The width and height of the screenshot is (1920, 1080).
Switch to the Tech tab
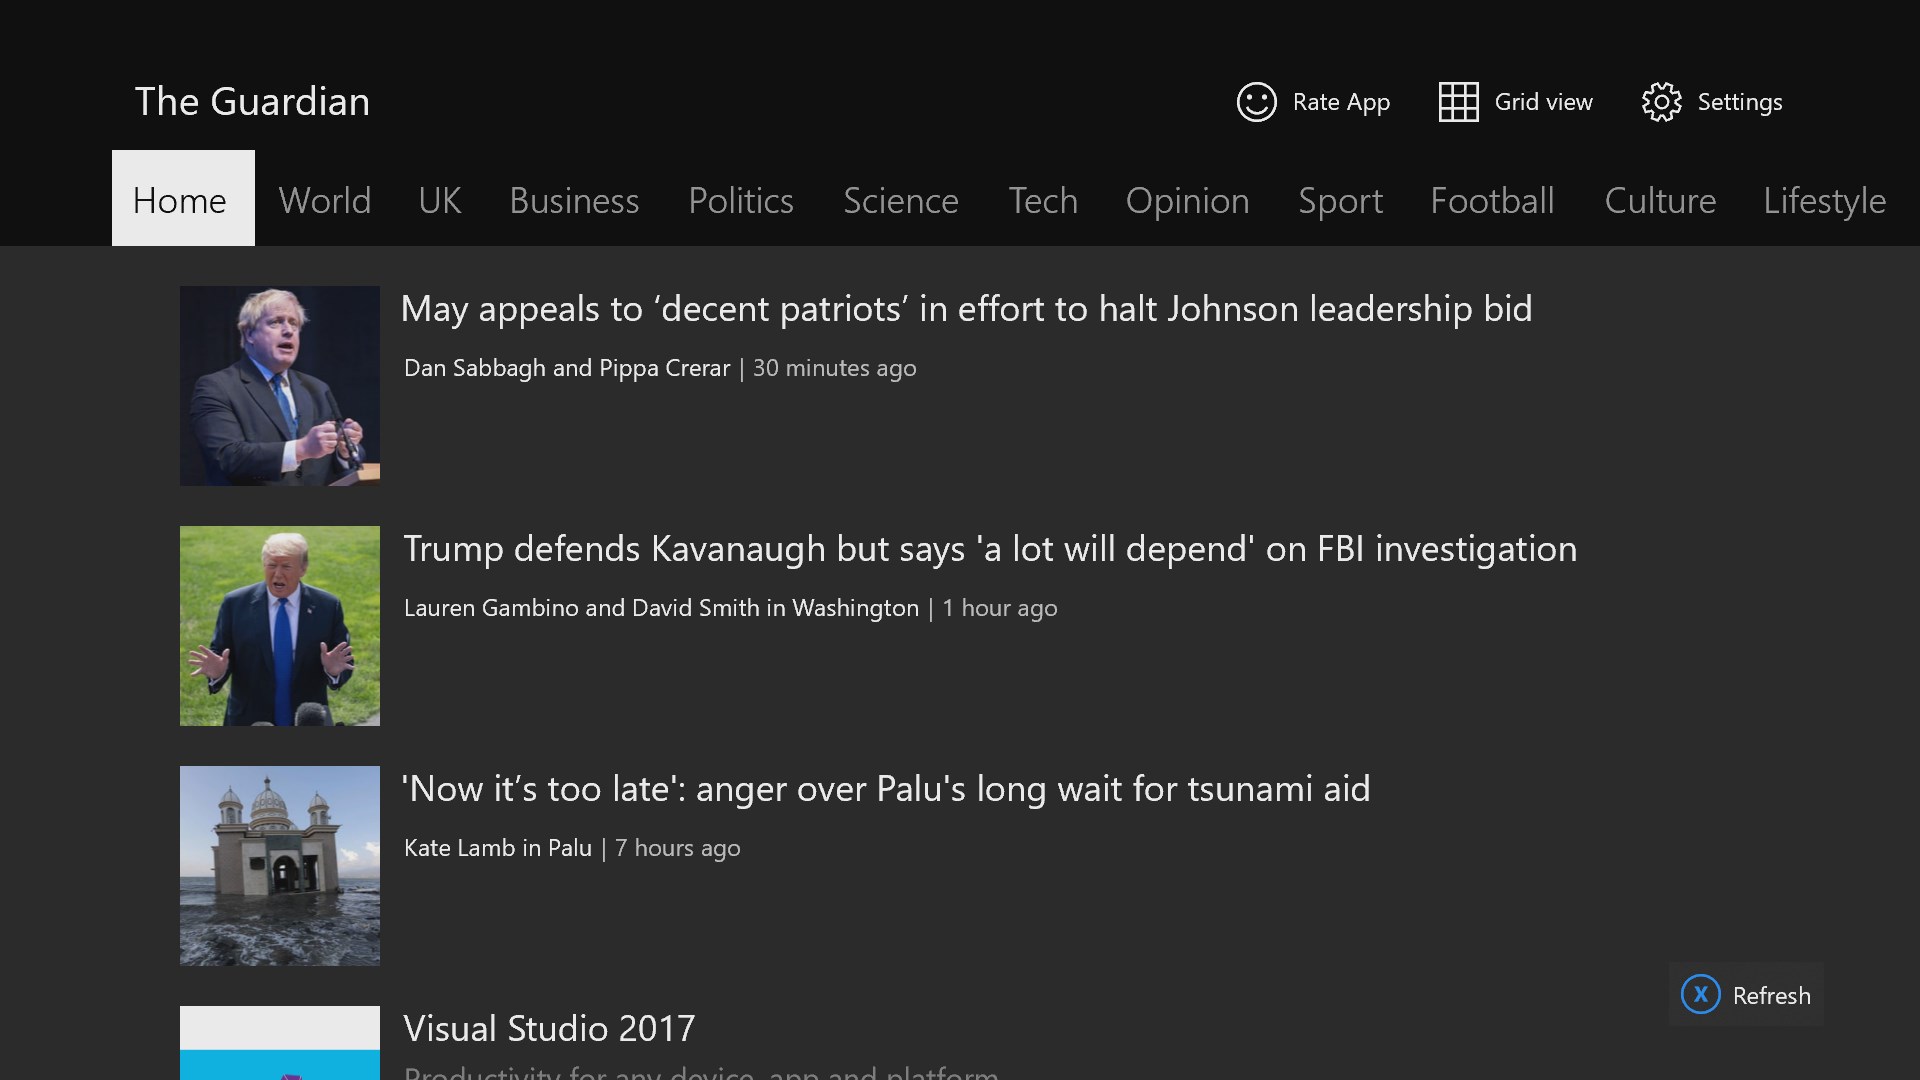1043,200
